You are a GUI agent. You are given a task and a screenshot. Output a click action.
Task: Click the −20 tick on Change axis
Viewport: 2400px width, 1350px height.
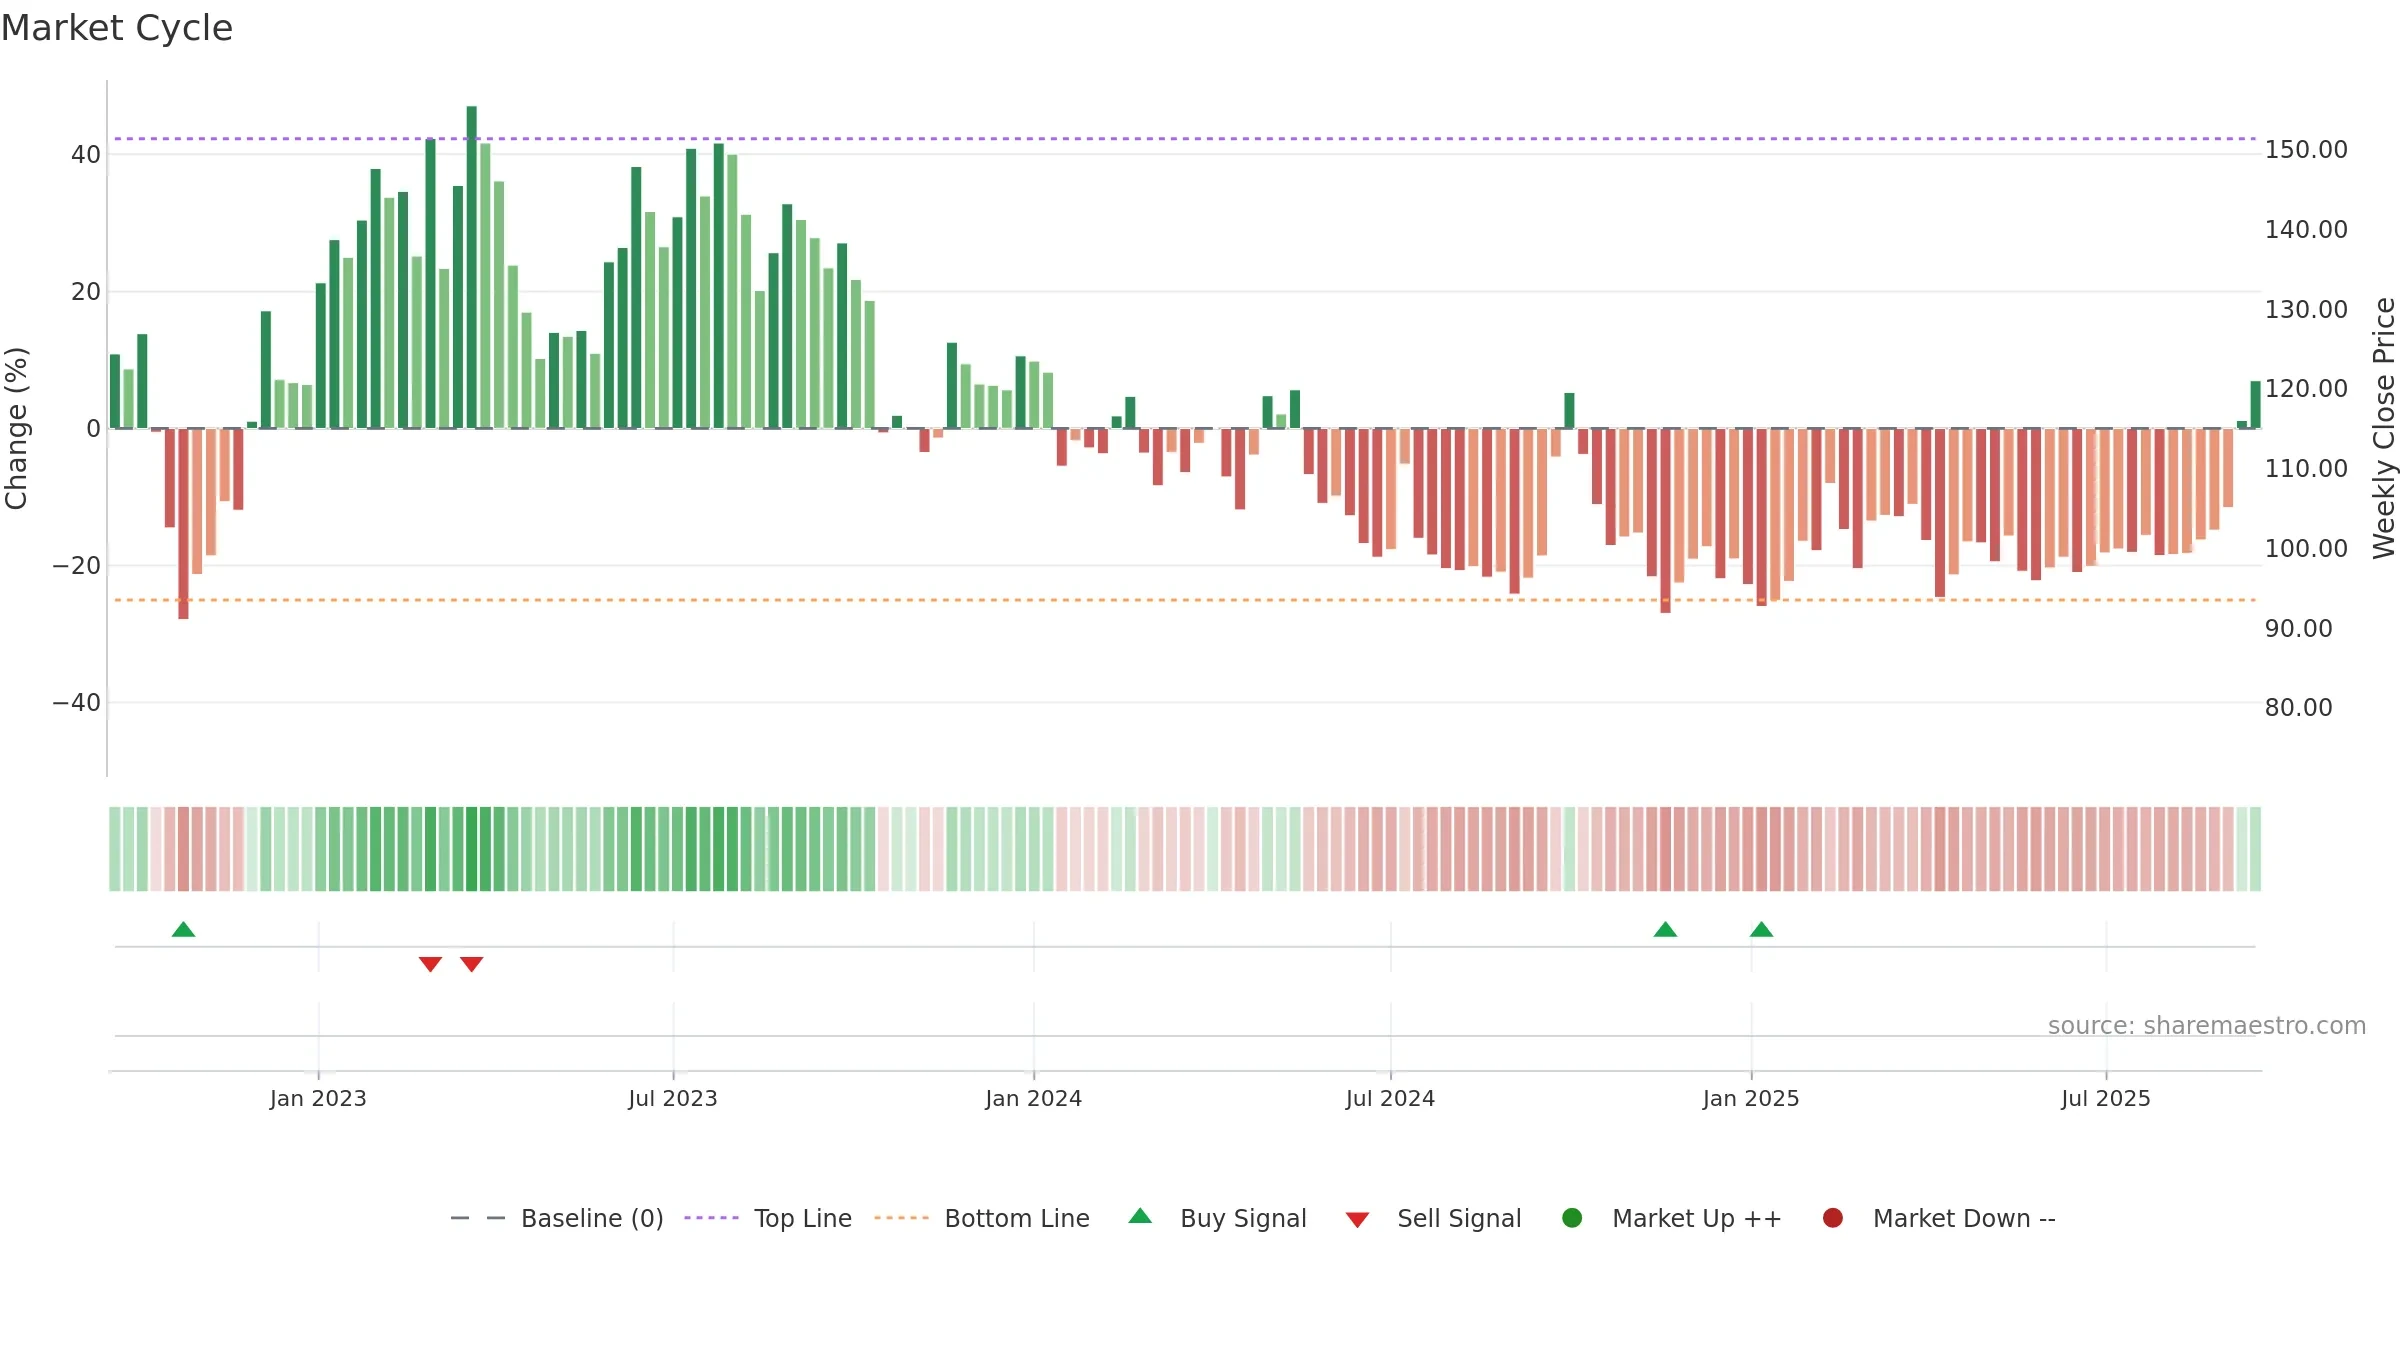(x=77, y=566)
